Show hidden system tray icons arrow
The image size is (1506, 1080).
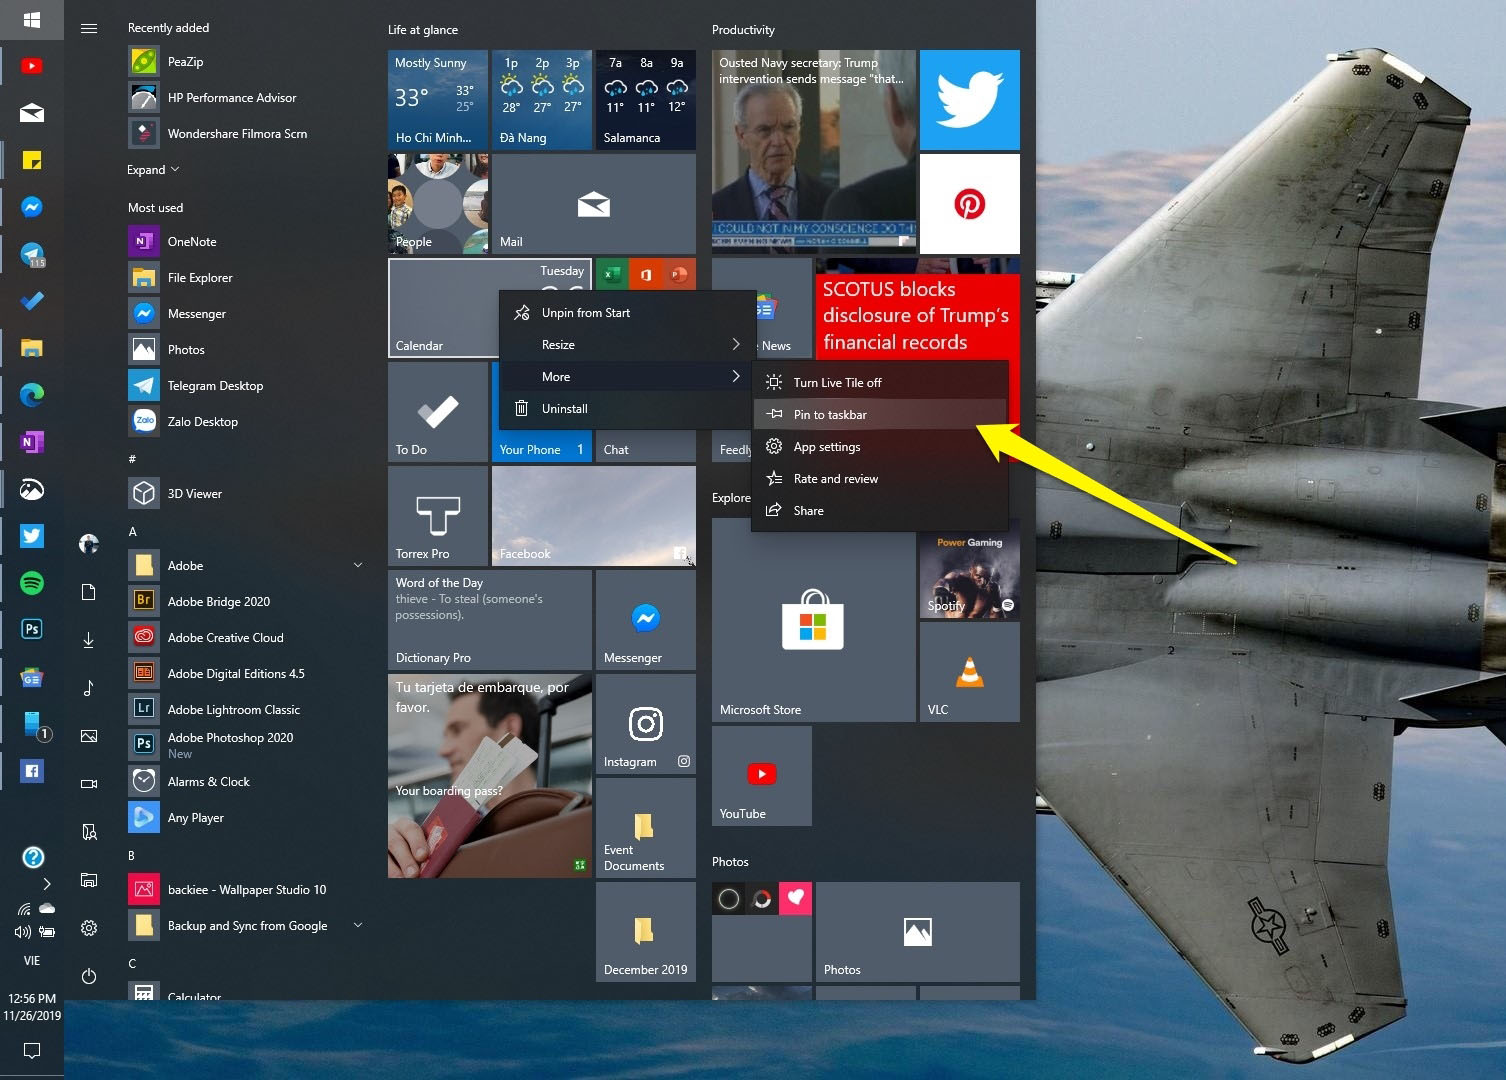point(46,883)
